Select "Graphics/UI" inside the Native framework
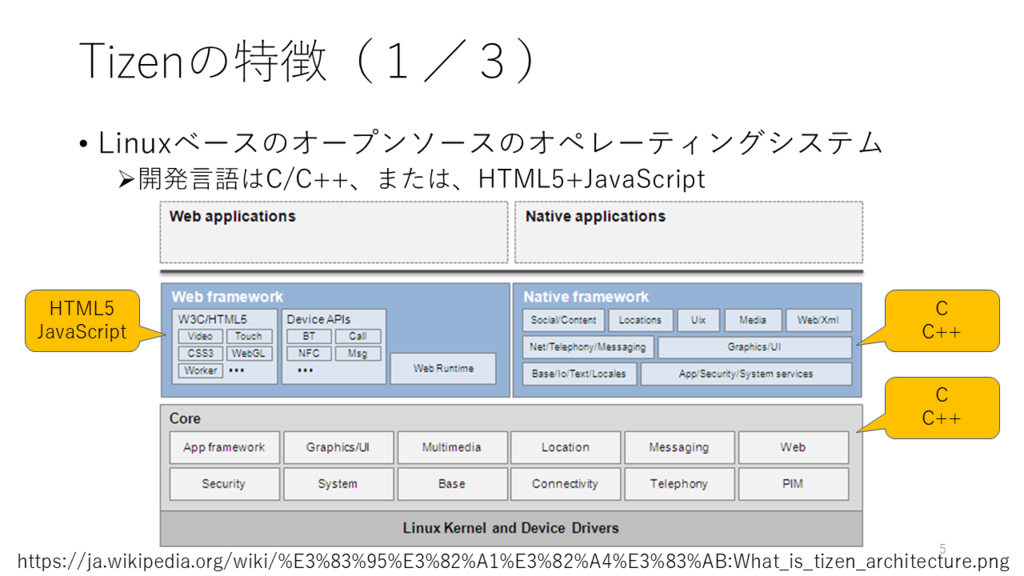Image resolution: width=1024 pixels, height=576 pixels. click(x=754, y=347)
